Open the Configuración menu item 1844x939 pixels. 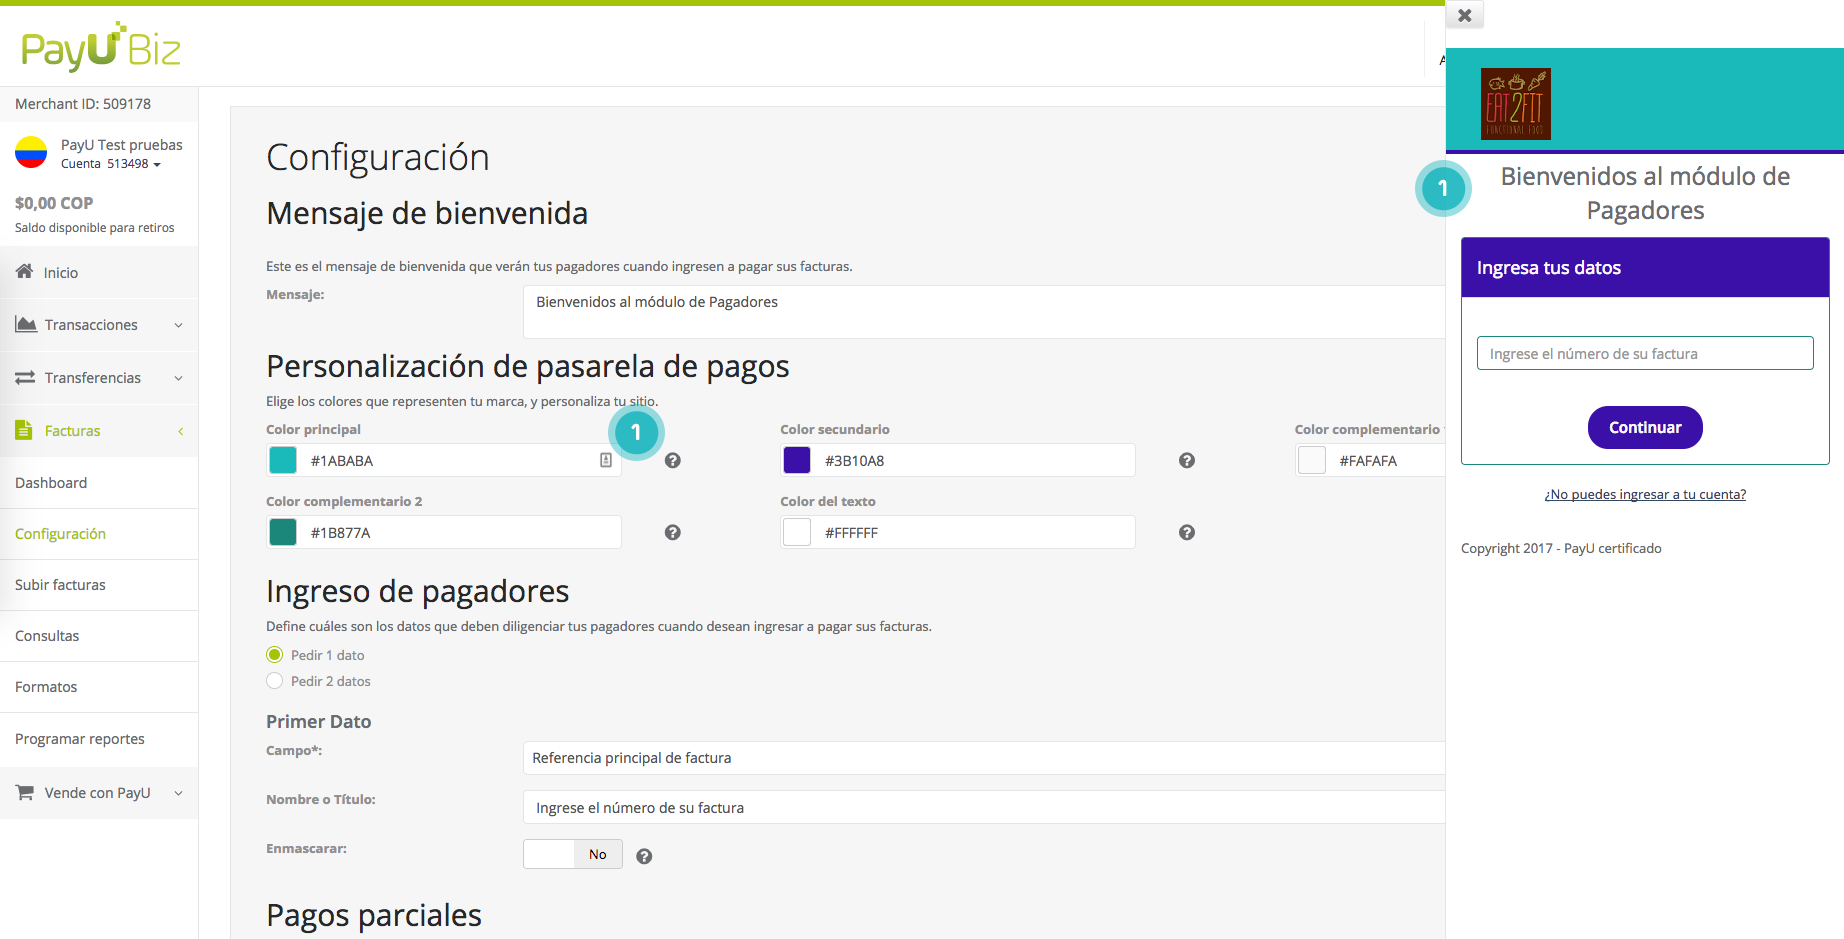coord(60,533)
